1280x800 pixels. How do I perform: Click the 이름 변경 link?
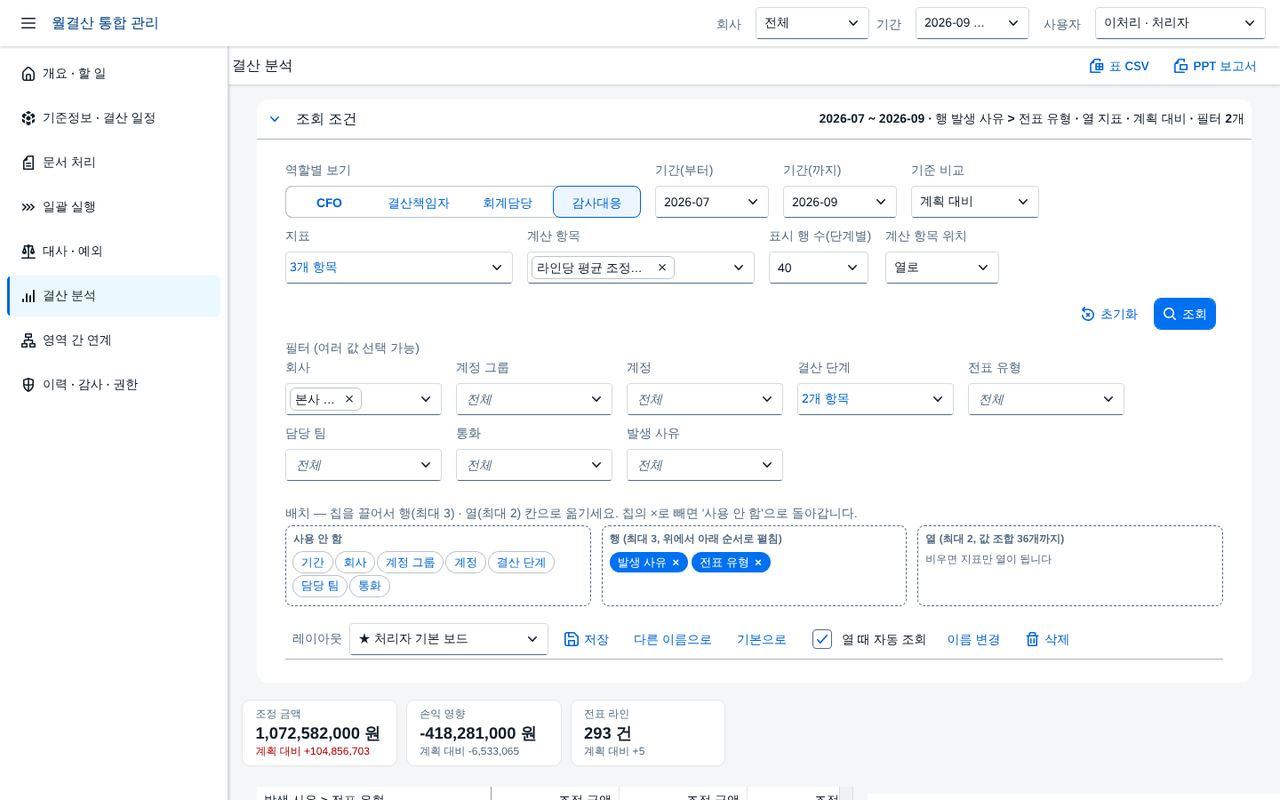pyautogui.click(x=973, y=639)
